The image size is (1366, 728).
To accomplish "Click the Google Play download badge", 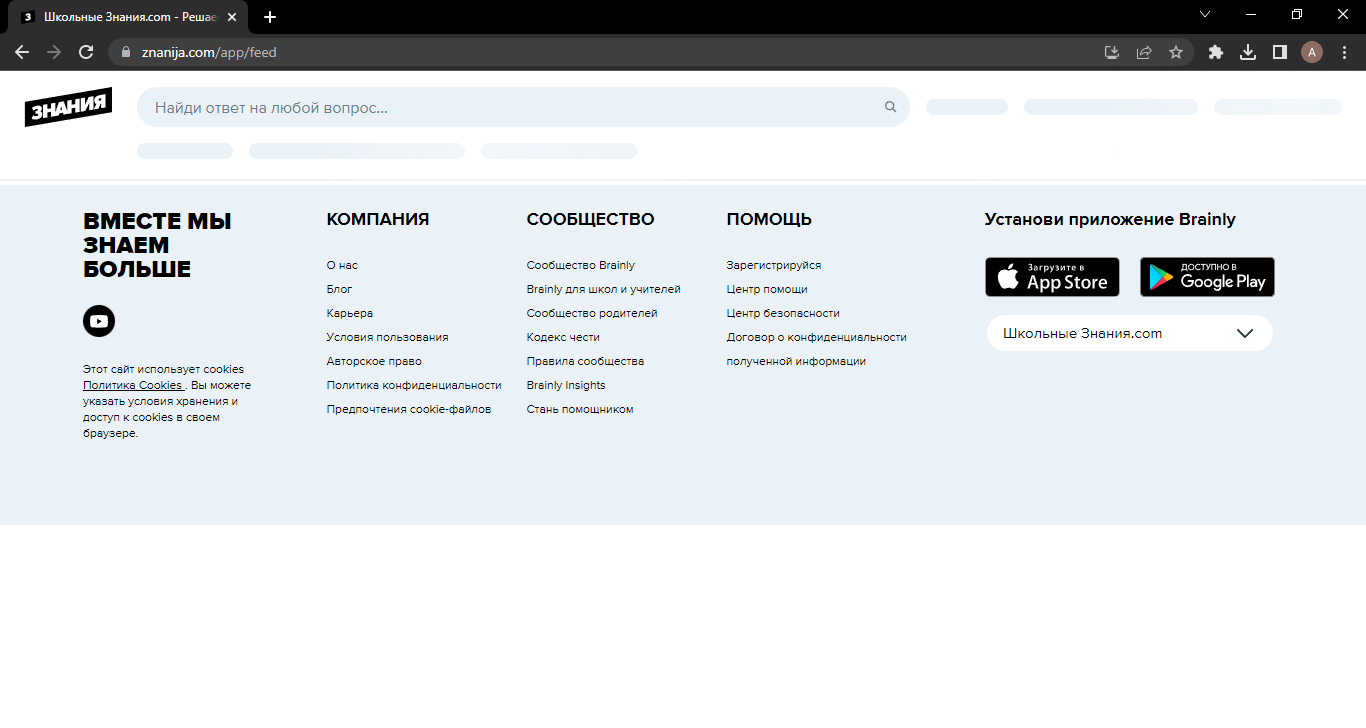I will [x=1207, y=277].
